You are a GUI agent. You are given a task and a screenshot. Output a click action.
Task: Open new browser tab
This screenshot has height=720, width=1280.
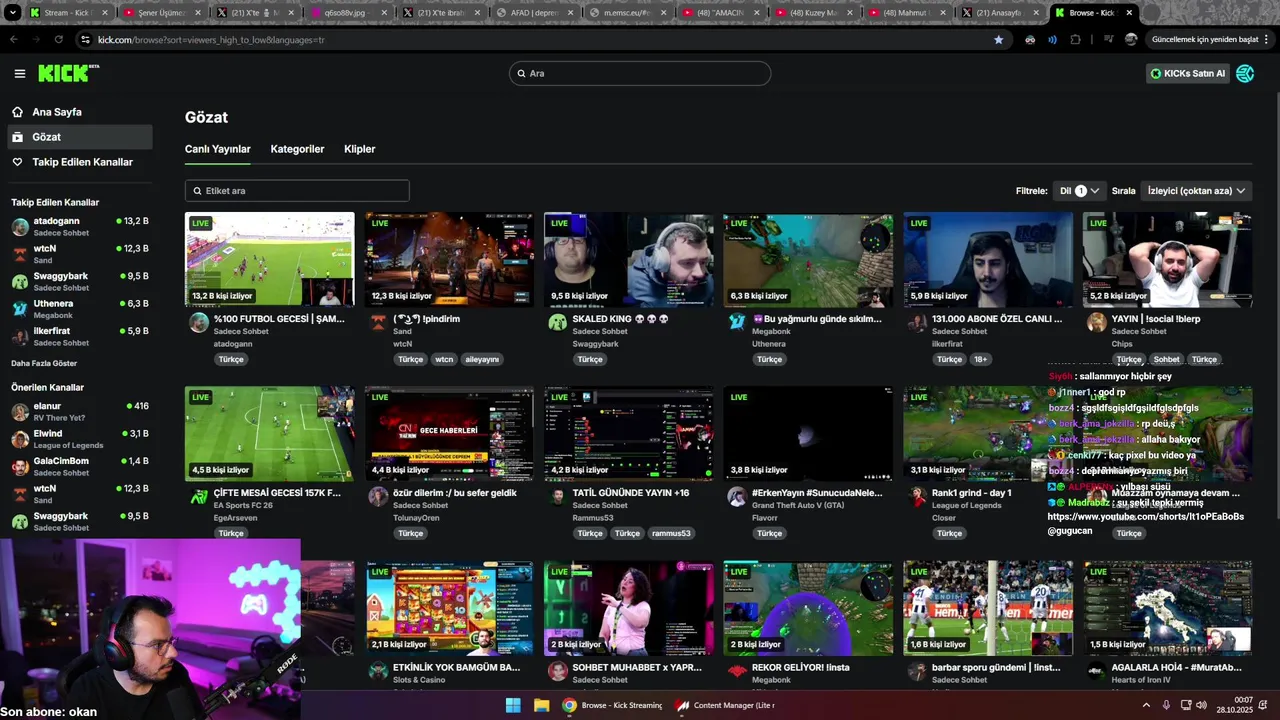[x=1151, y=13]
